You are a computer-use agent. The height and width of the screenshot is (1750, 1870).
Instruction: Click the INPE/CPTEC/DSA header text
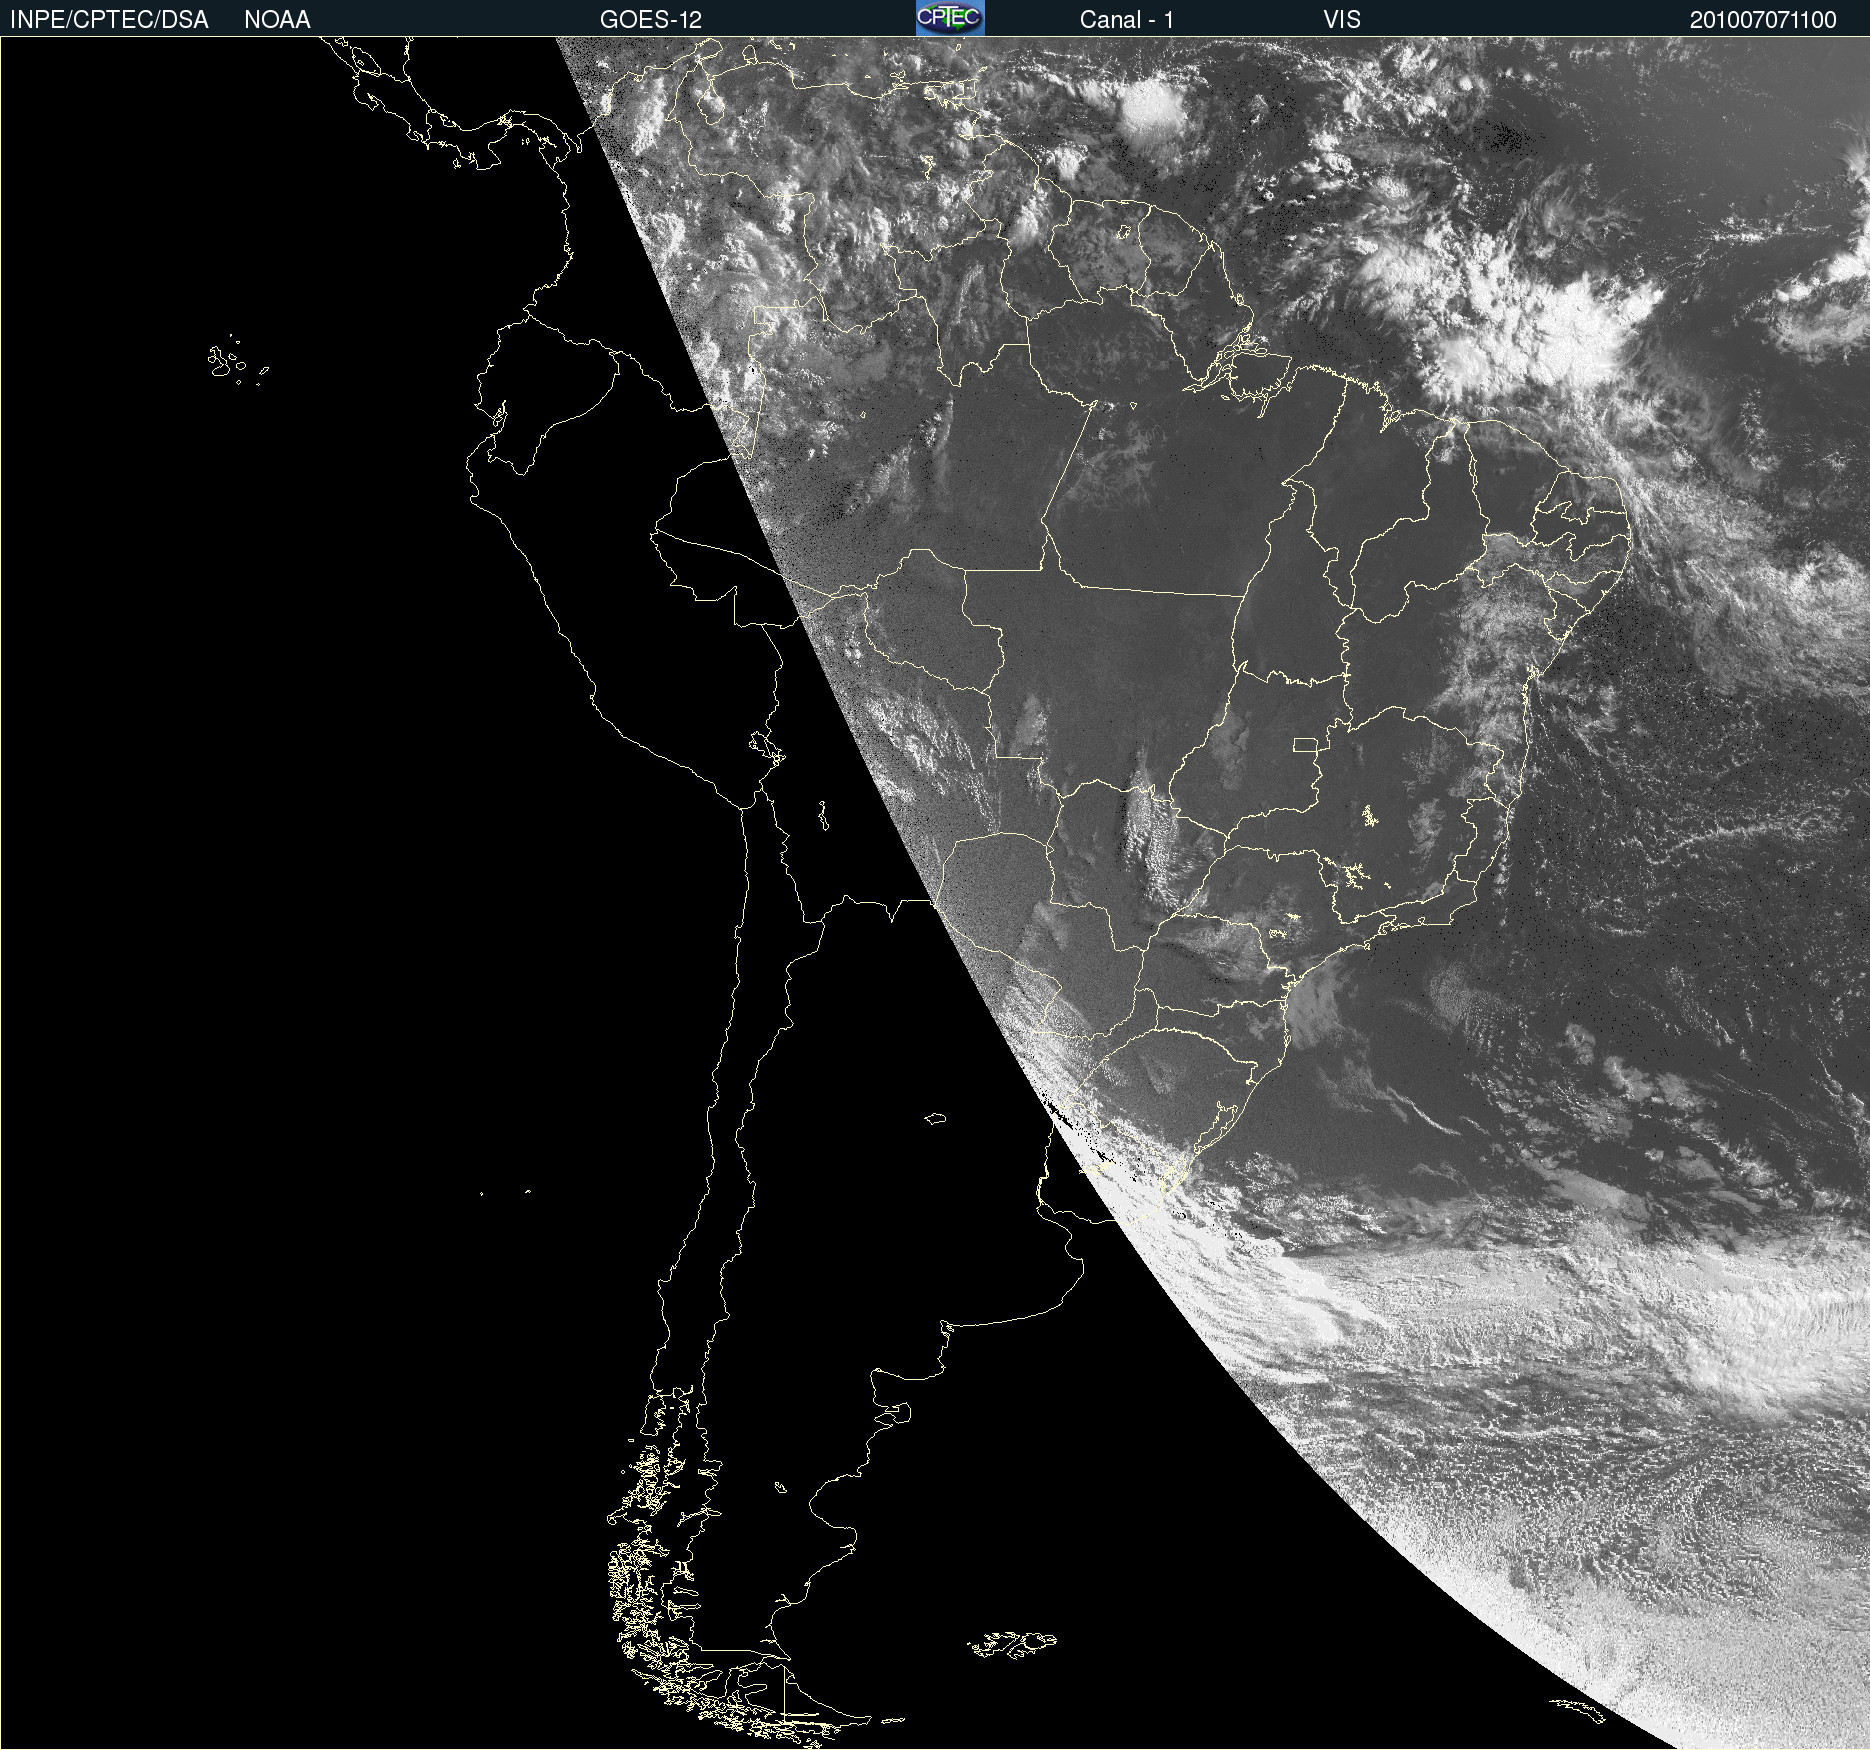pos(109,20)
